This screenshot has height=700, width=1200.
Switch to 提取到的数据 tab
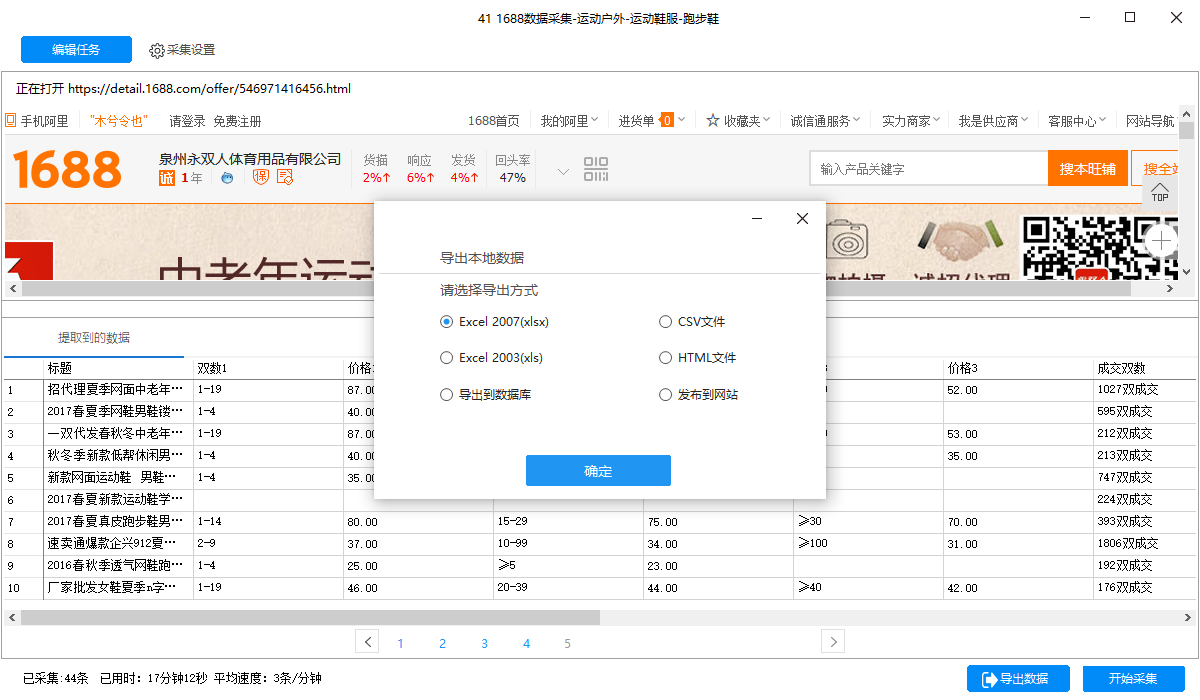click(94, 338)
